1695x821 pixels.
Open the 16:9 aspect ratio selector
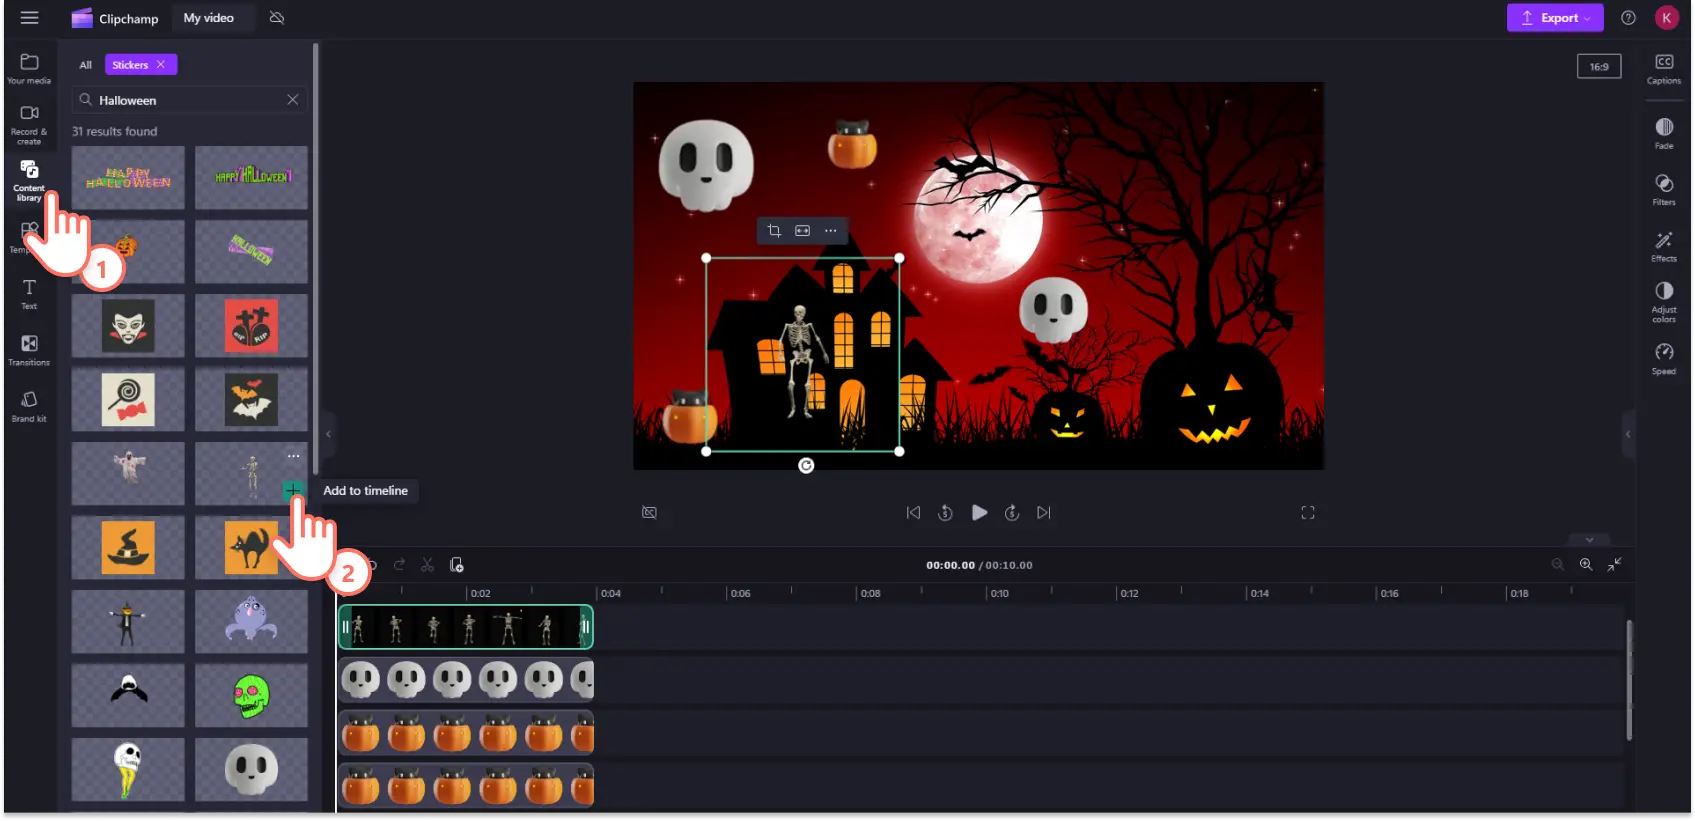coord(1599,66)
